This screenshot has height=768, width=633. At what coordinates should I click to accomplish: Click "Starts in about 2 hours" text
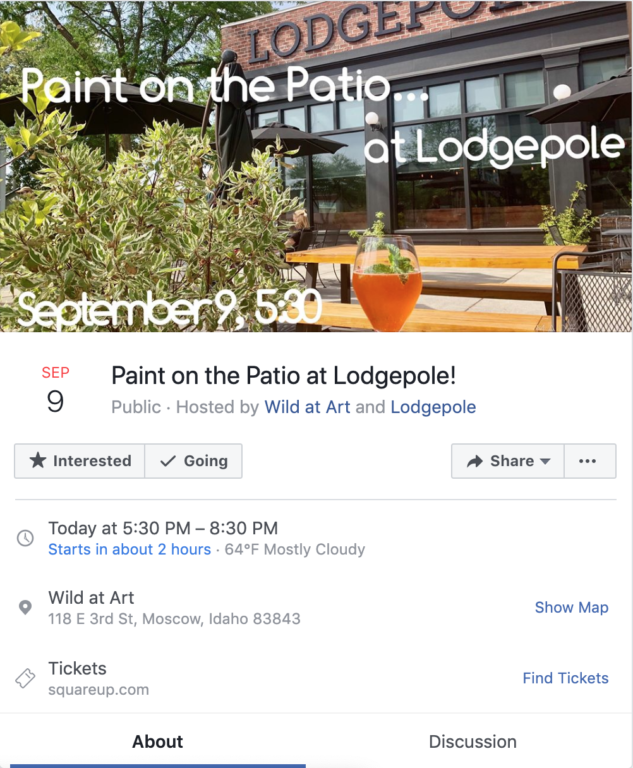(x=130, y=549)
